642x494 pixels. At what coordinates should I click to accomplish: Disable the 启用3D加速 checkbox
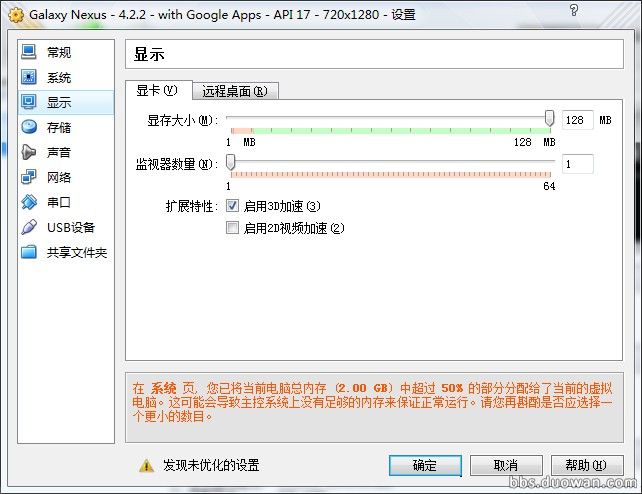pos(232,205)
